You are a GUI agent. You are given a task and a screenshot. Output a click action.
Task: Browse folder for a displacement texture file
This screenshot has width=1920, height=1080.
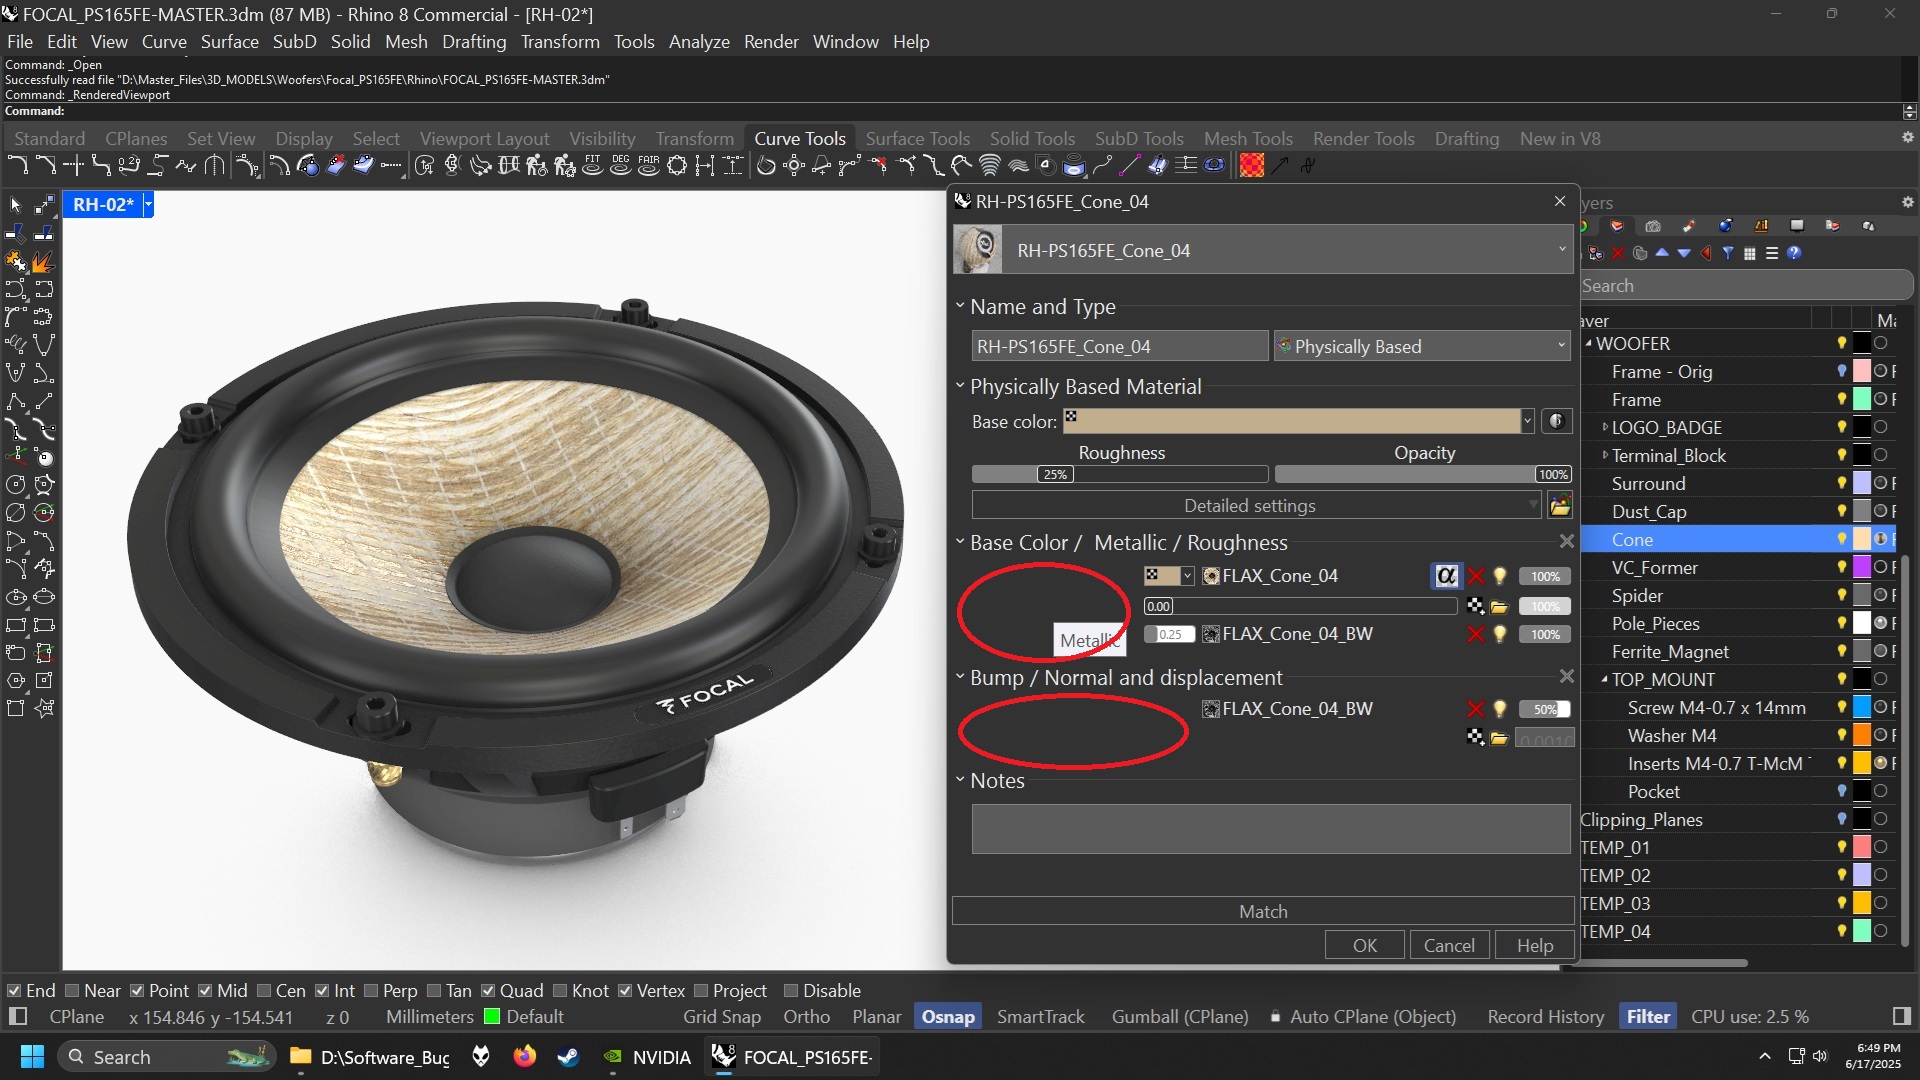1499,738
